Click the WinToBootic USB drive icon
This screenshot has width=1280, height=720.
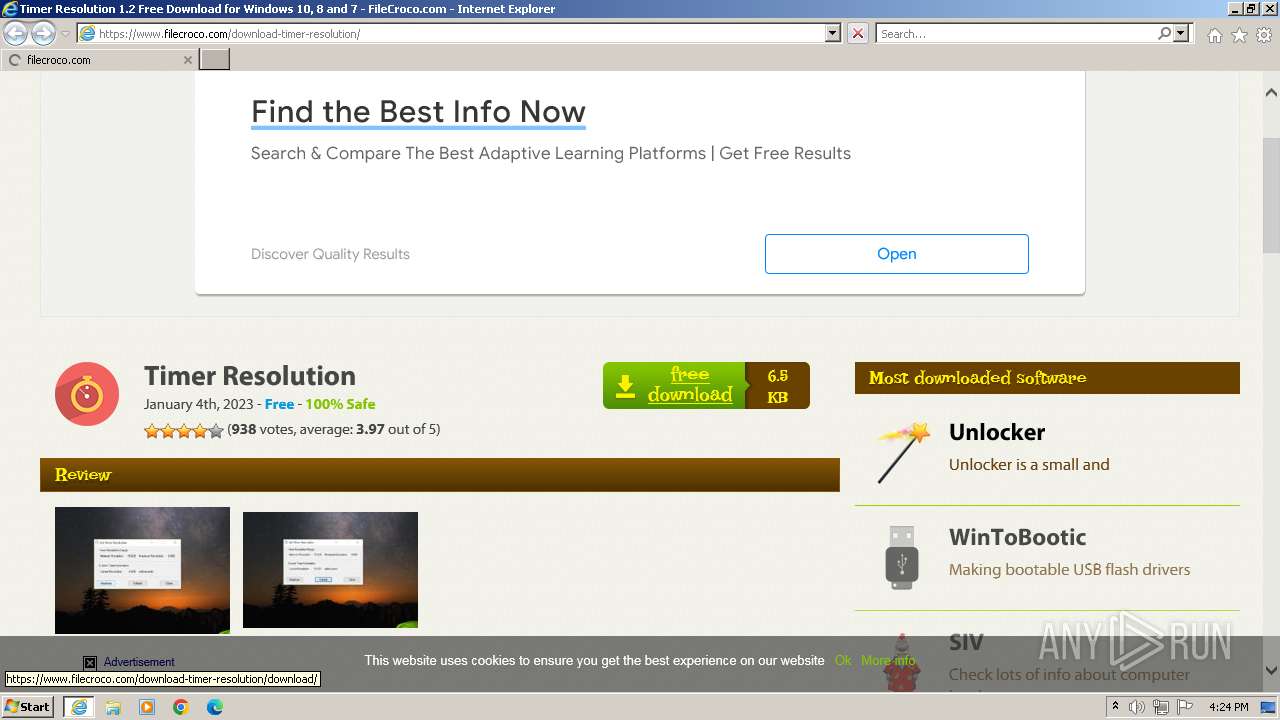pos(901,557)
